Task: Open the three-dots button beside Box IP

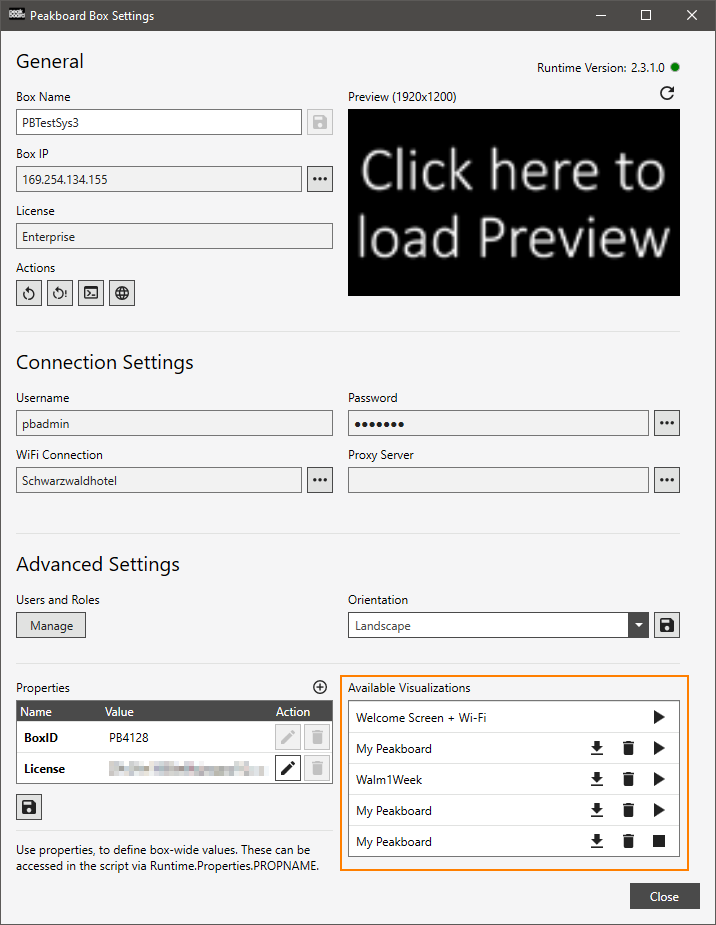Action: coord(320,179)
